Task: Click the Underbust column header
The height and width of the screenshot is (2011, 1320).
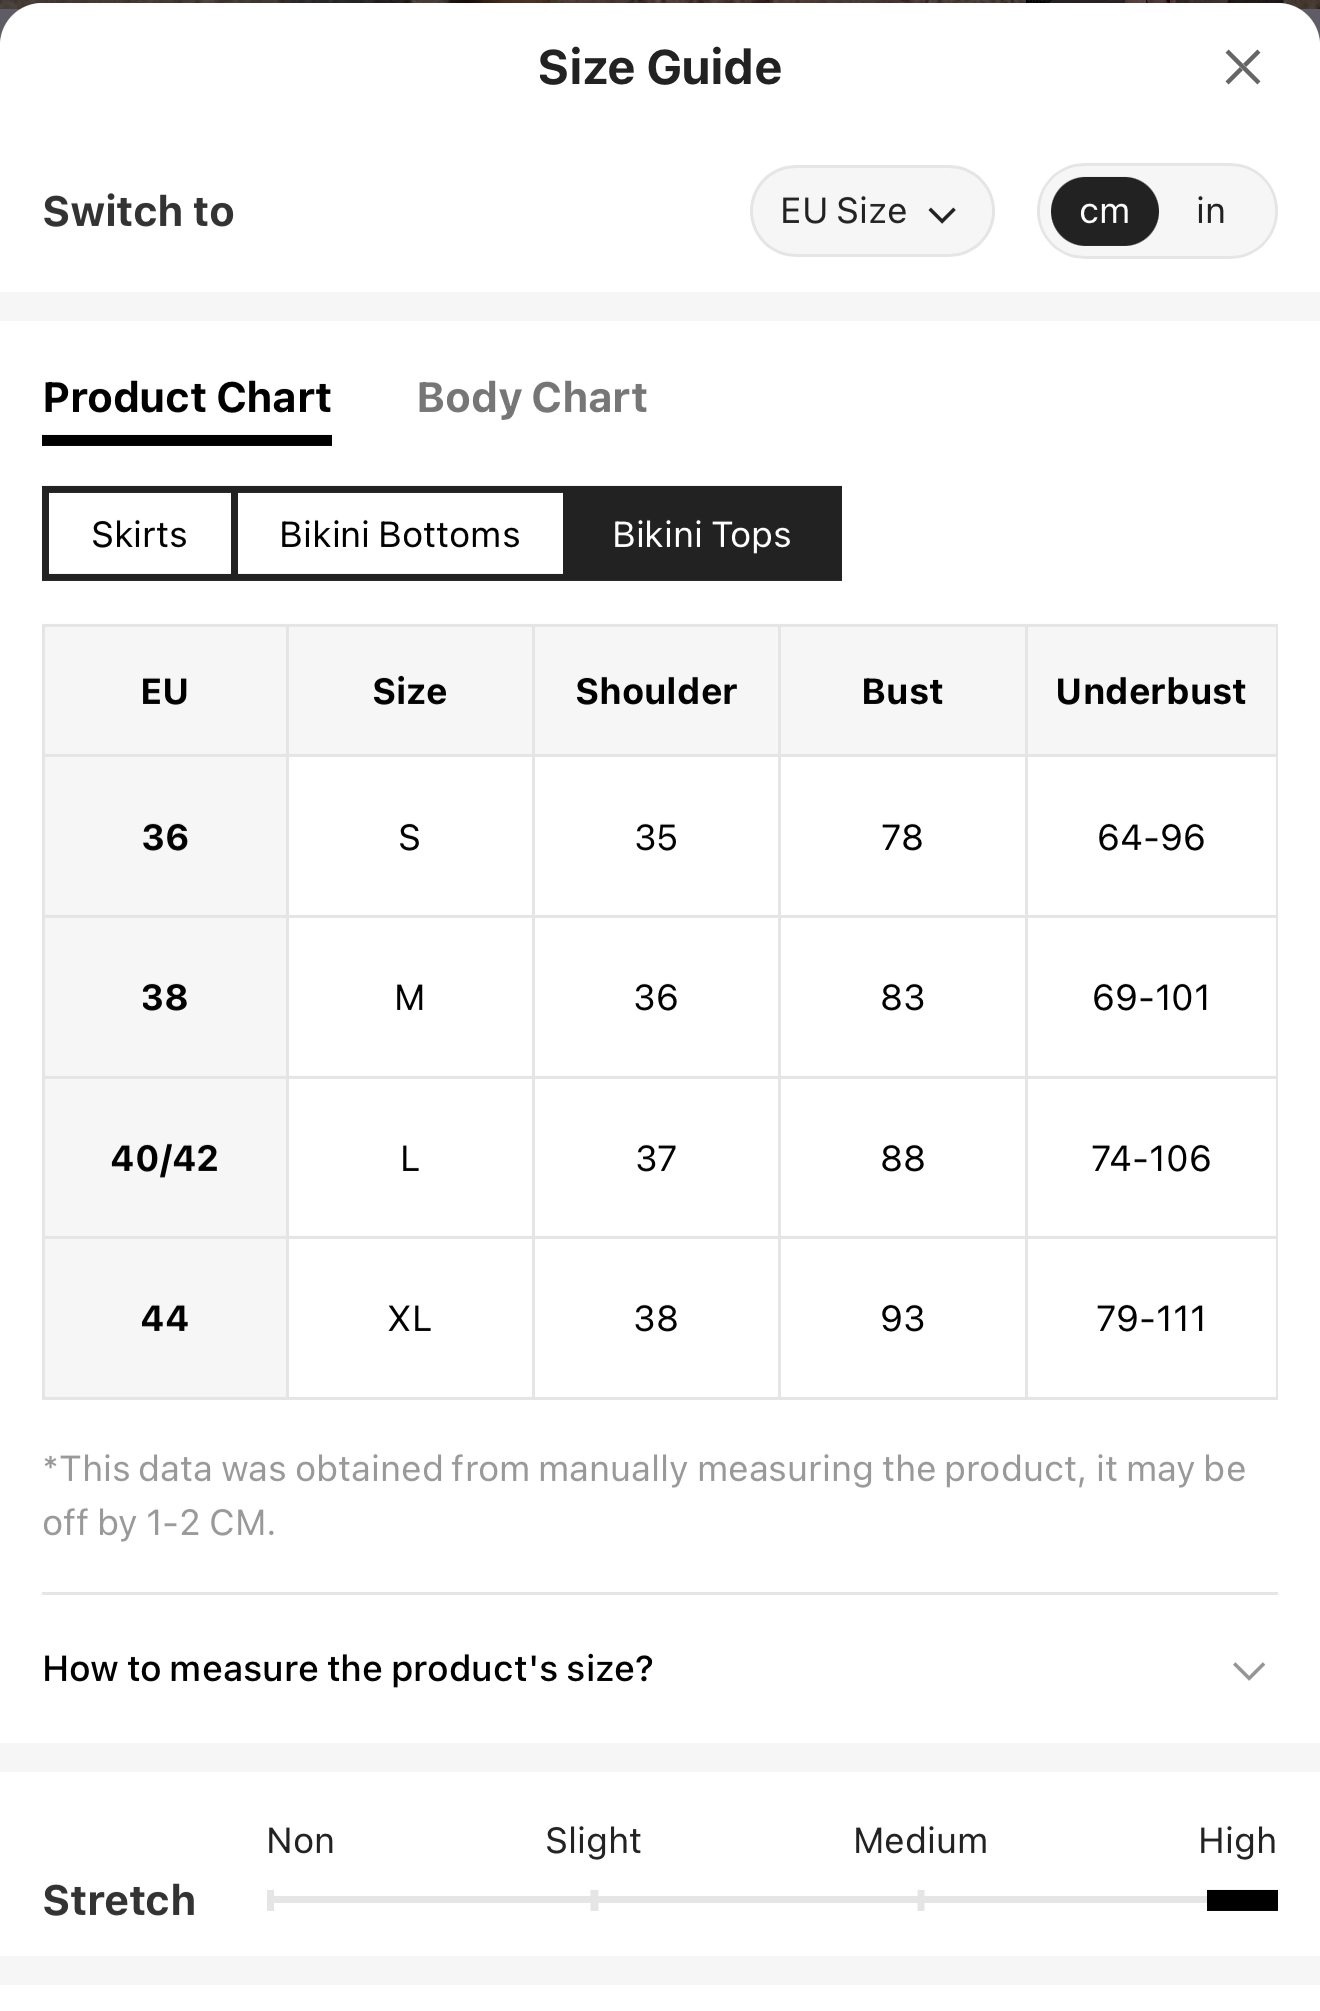Action: pos(1151,691)
